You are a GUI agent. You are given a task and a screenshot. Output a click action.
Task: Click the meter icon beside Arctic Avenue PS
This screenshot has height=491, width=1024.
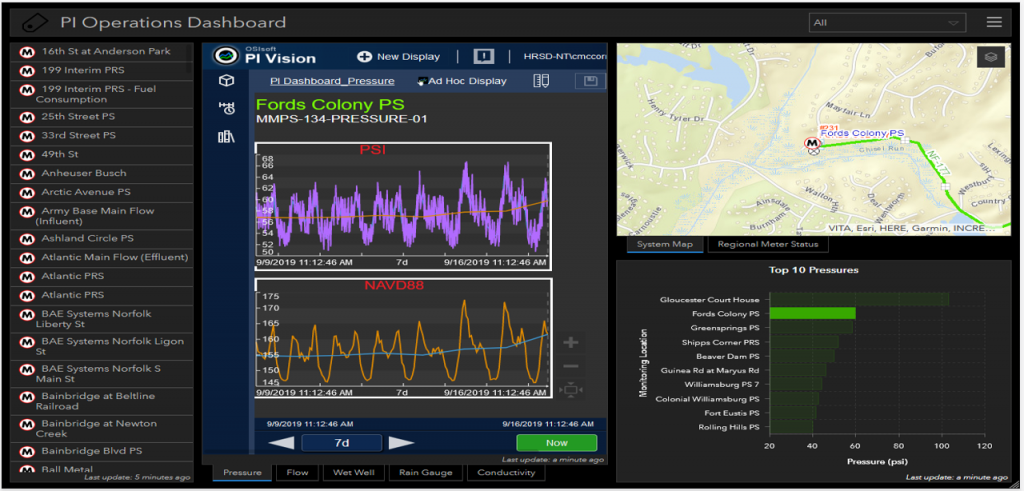pos(27,193)
